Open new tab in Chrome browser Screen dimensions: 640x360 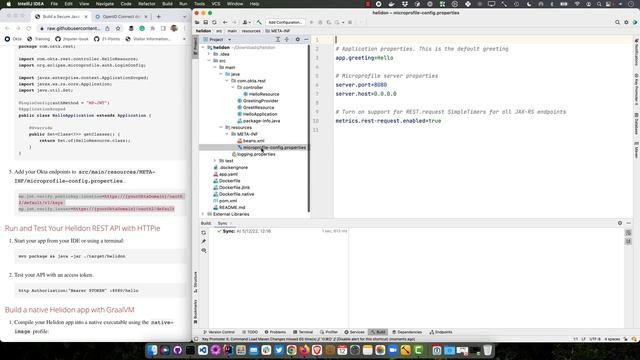pos(158,17)
